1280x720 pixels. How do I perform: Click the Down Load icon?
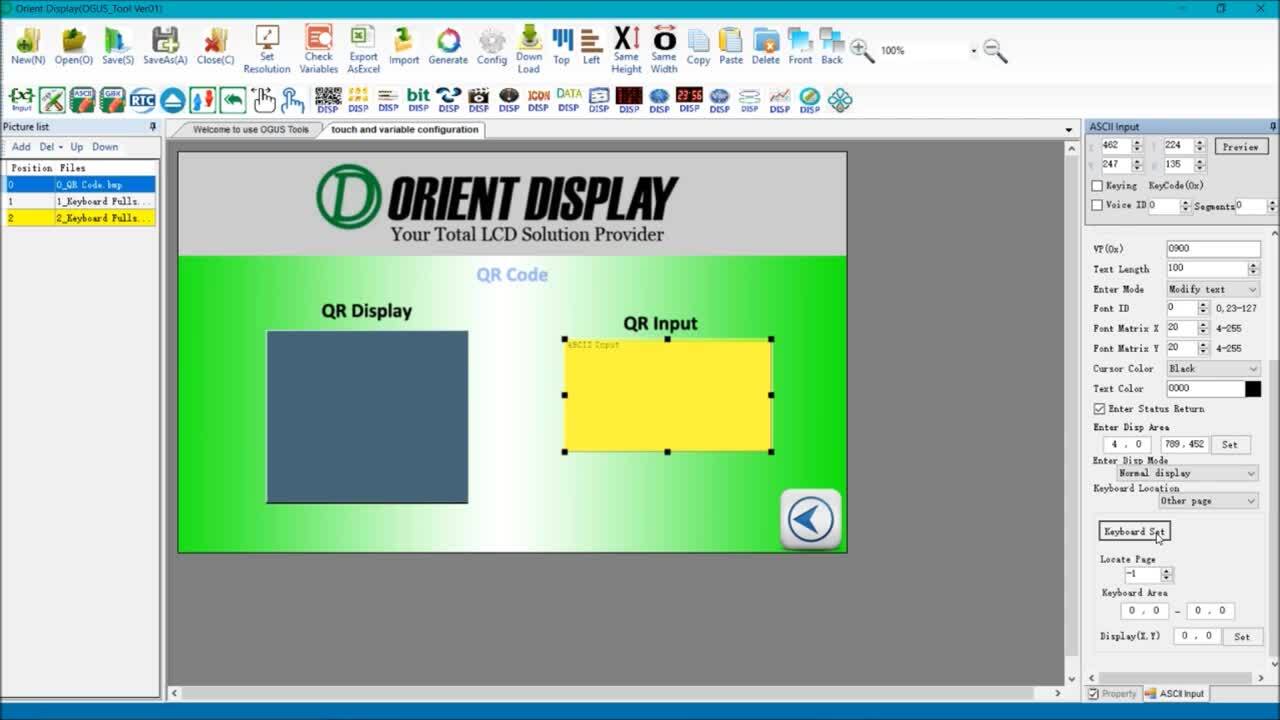pos(529,50)
